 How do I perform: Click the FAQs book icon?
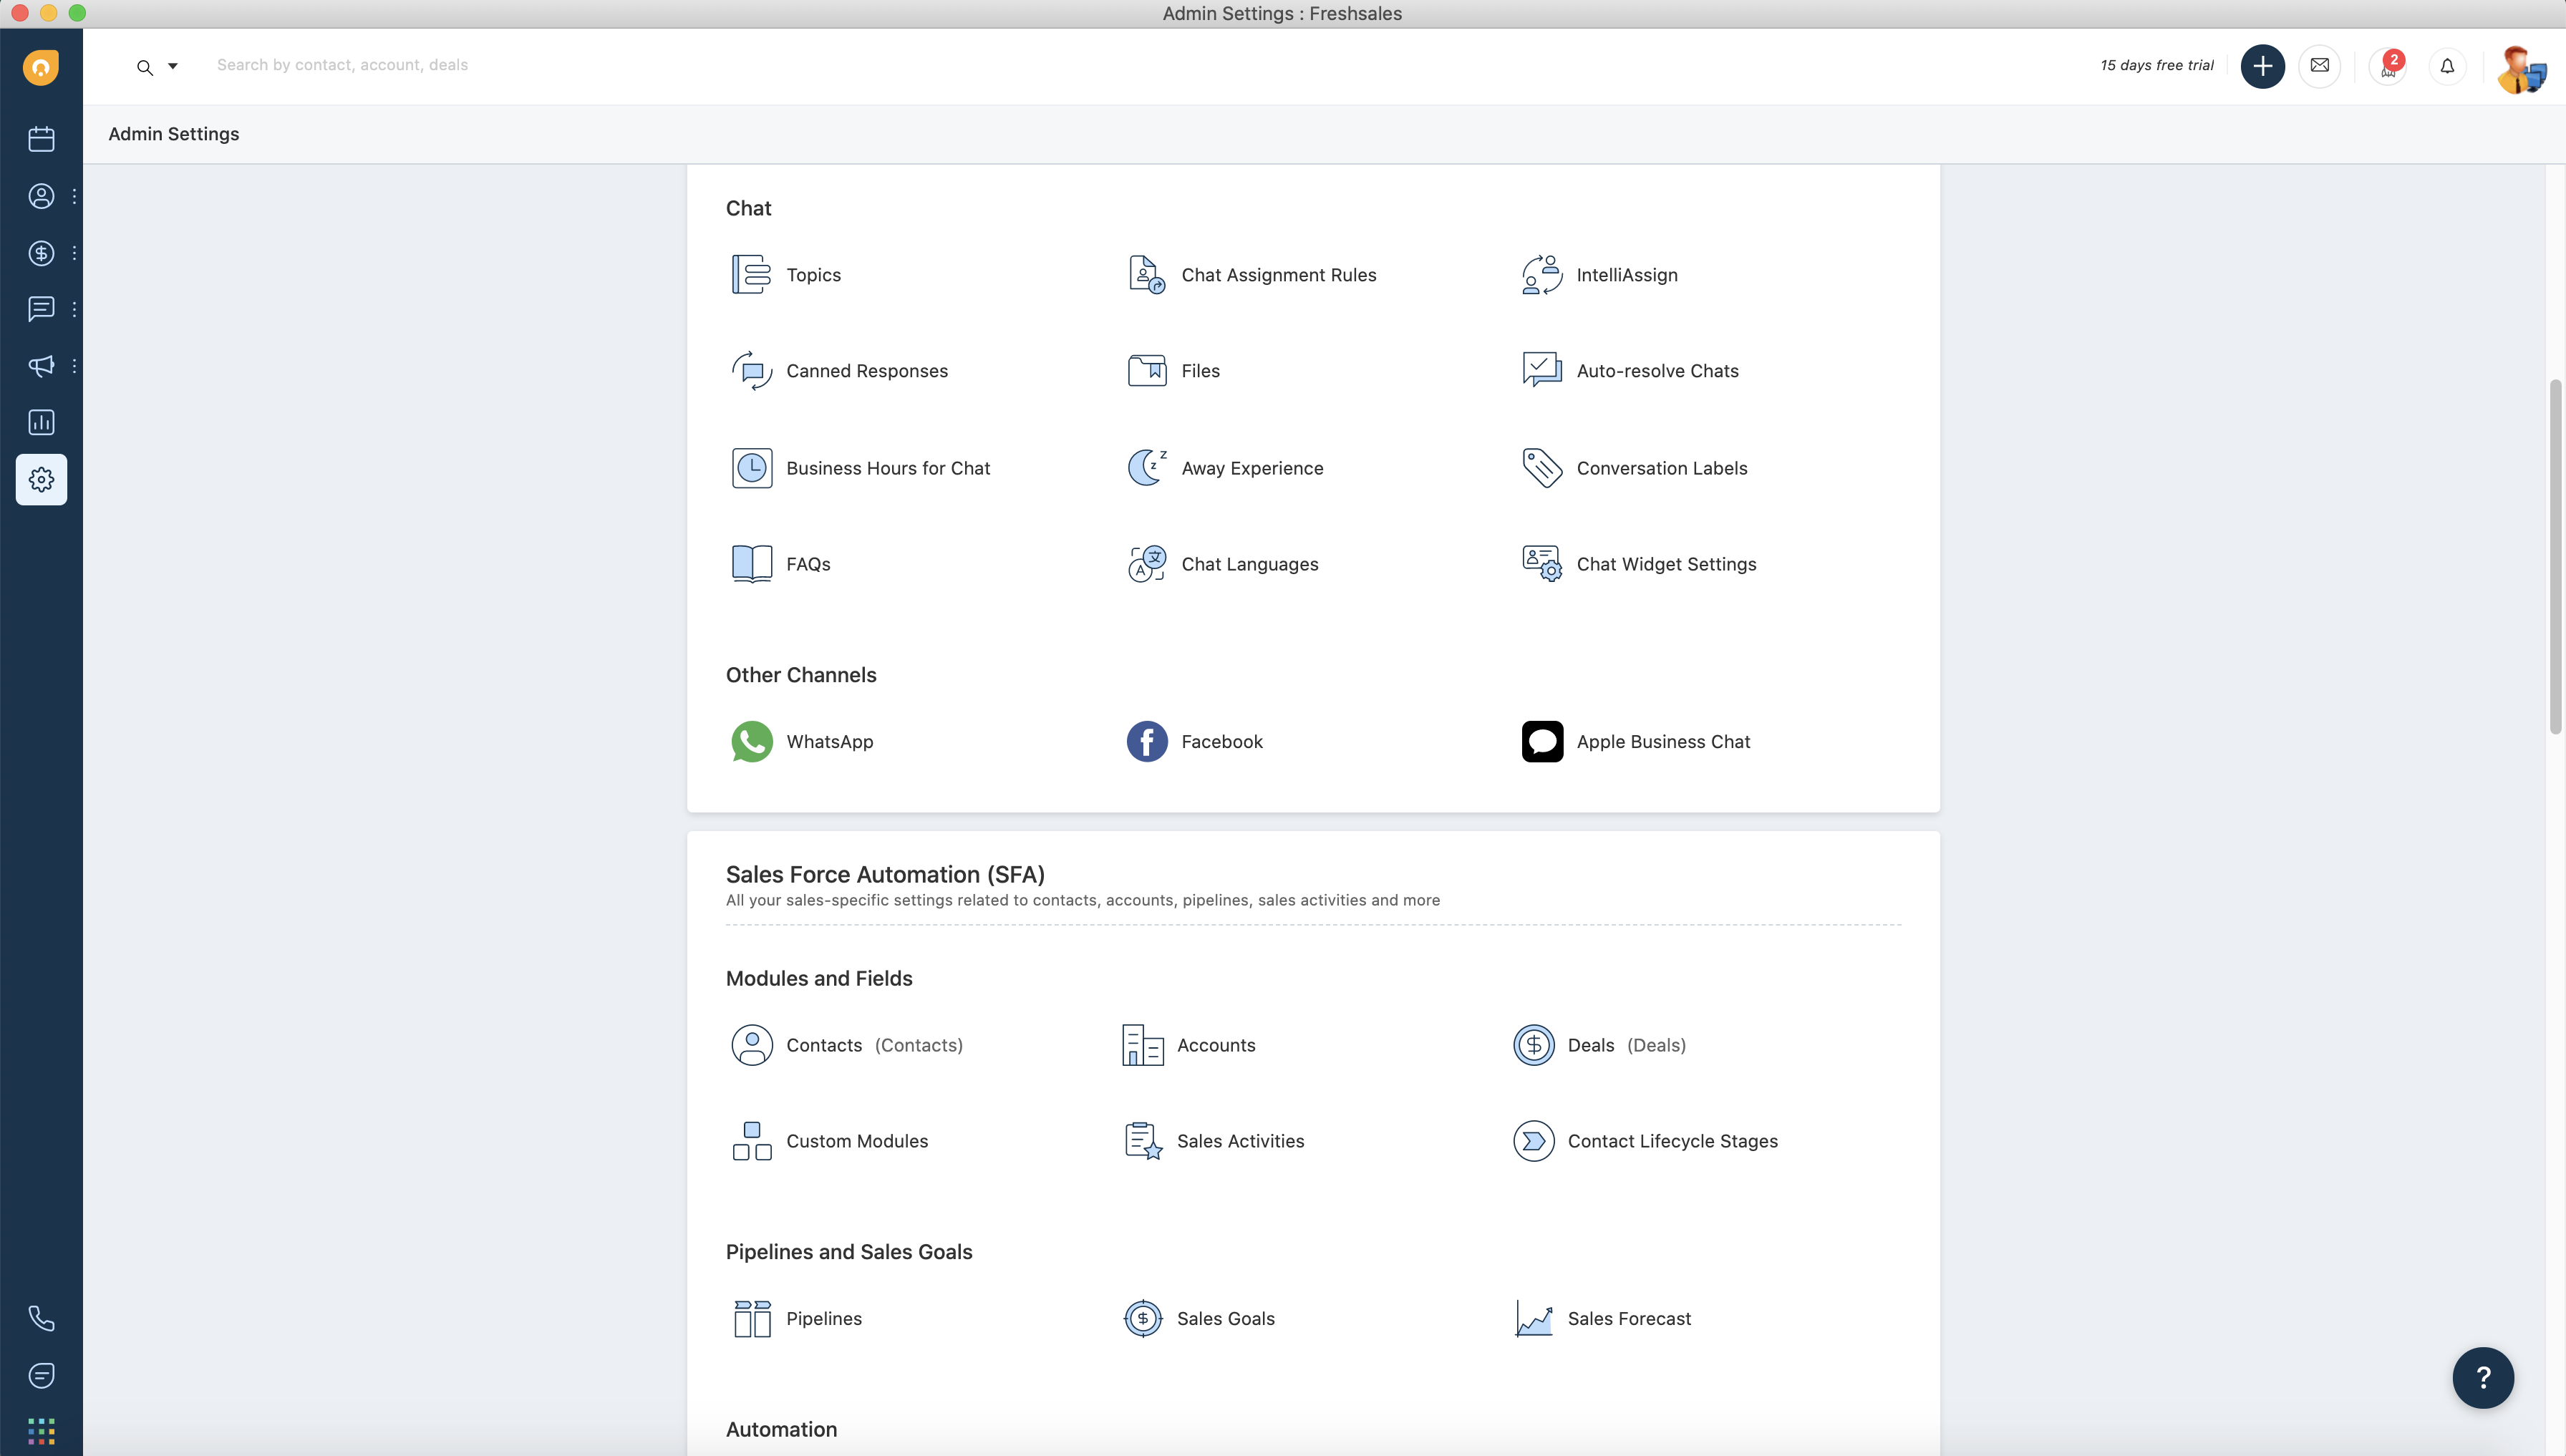pos(752,564)
